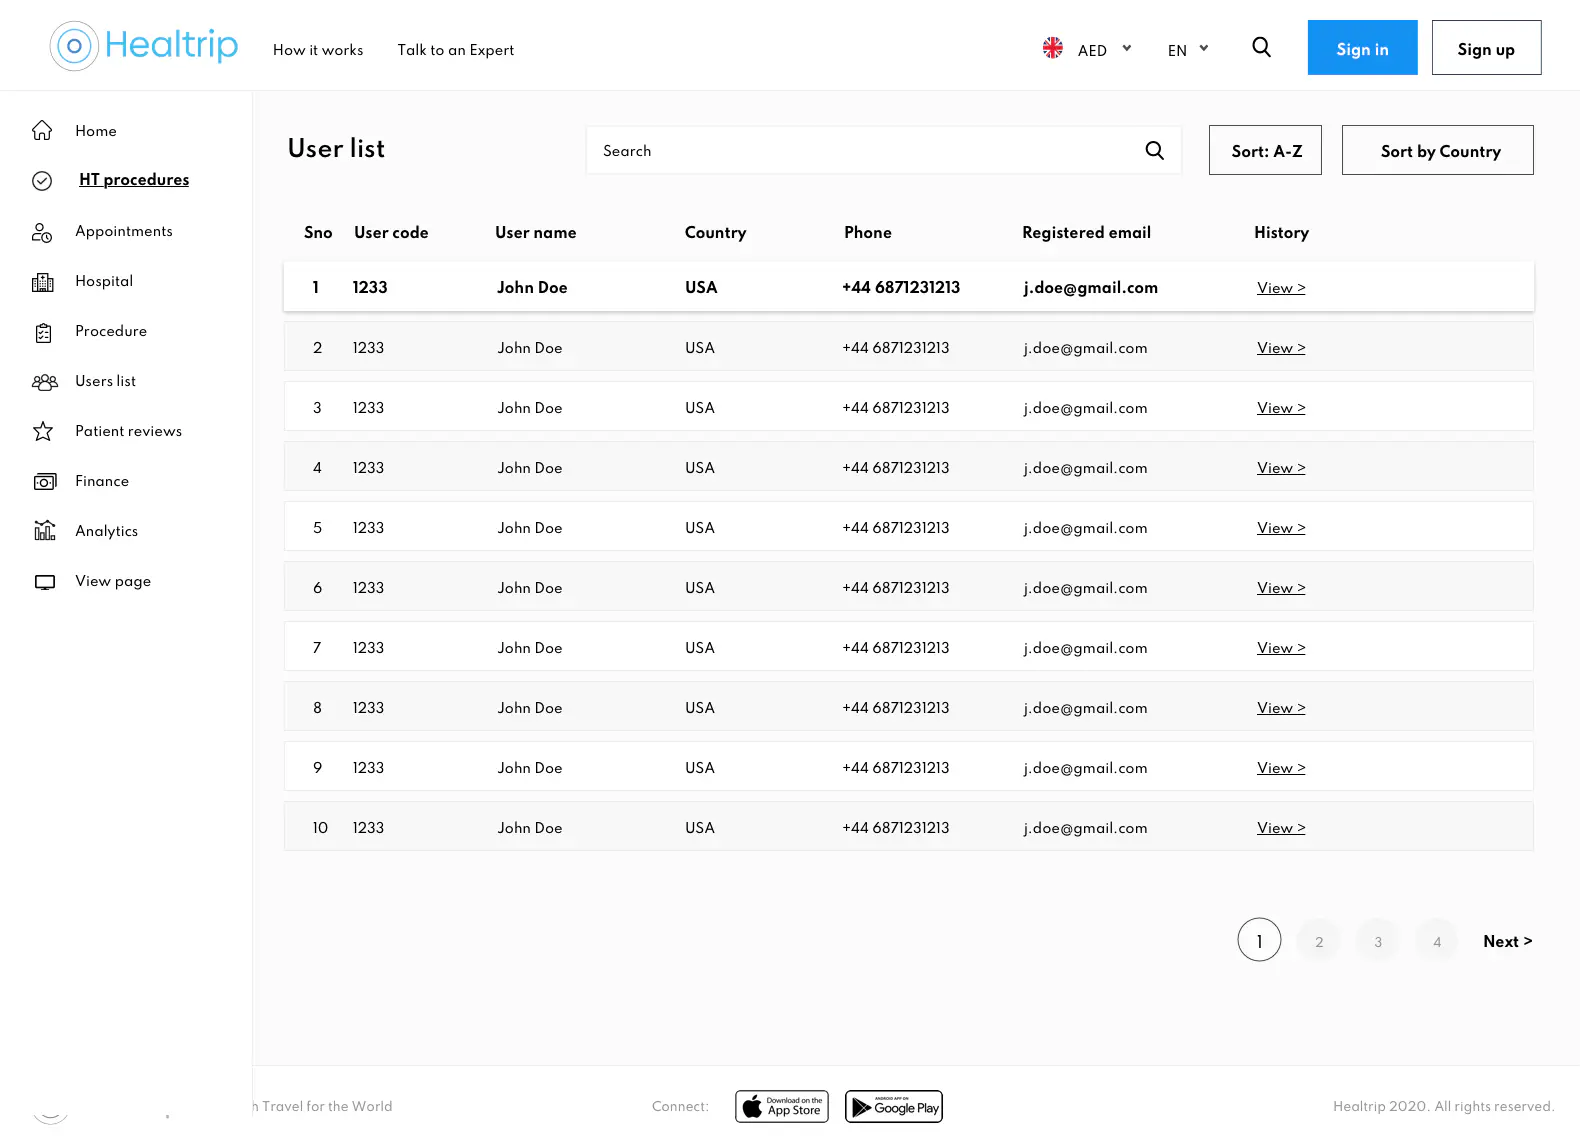Click the Users list group icon
This screenshot has height=1145, width=1580.
pos(45,382)
